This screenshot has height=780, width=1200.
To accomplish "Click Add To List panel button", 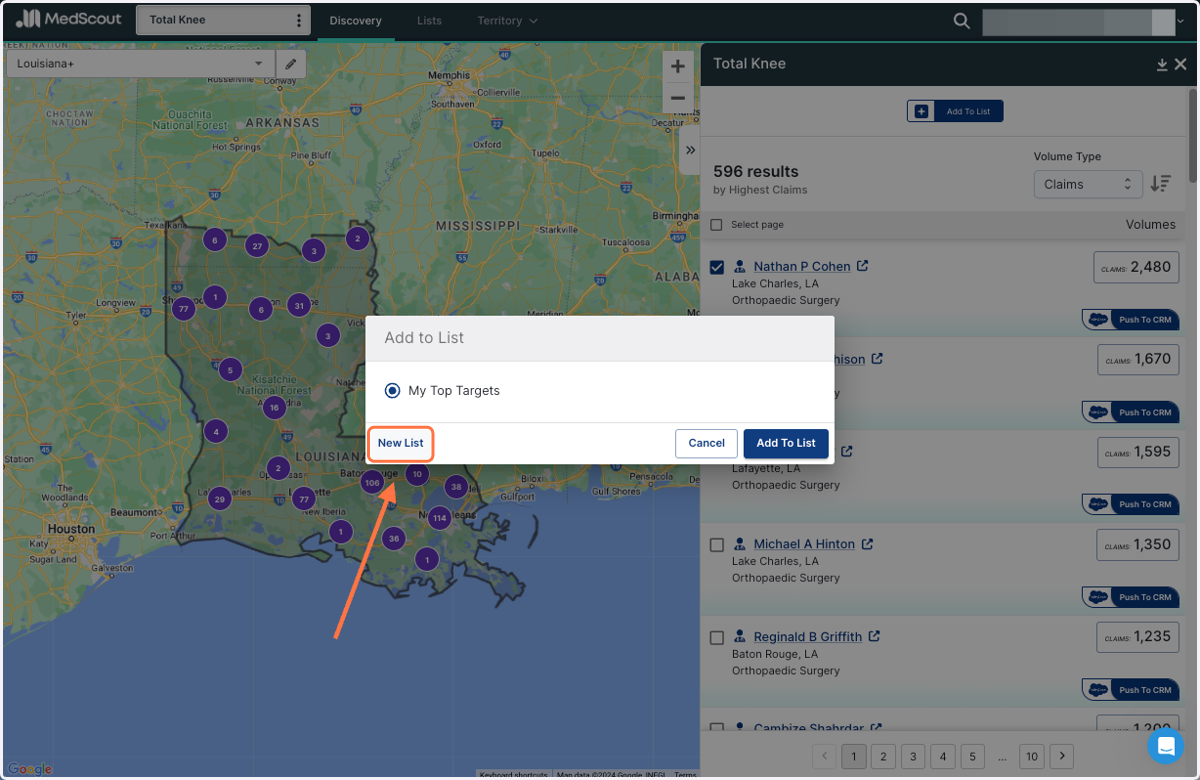I will coord(955,111).
